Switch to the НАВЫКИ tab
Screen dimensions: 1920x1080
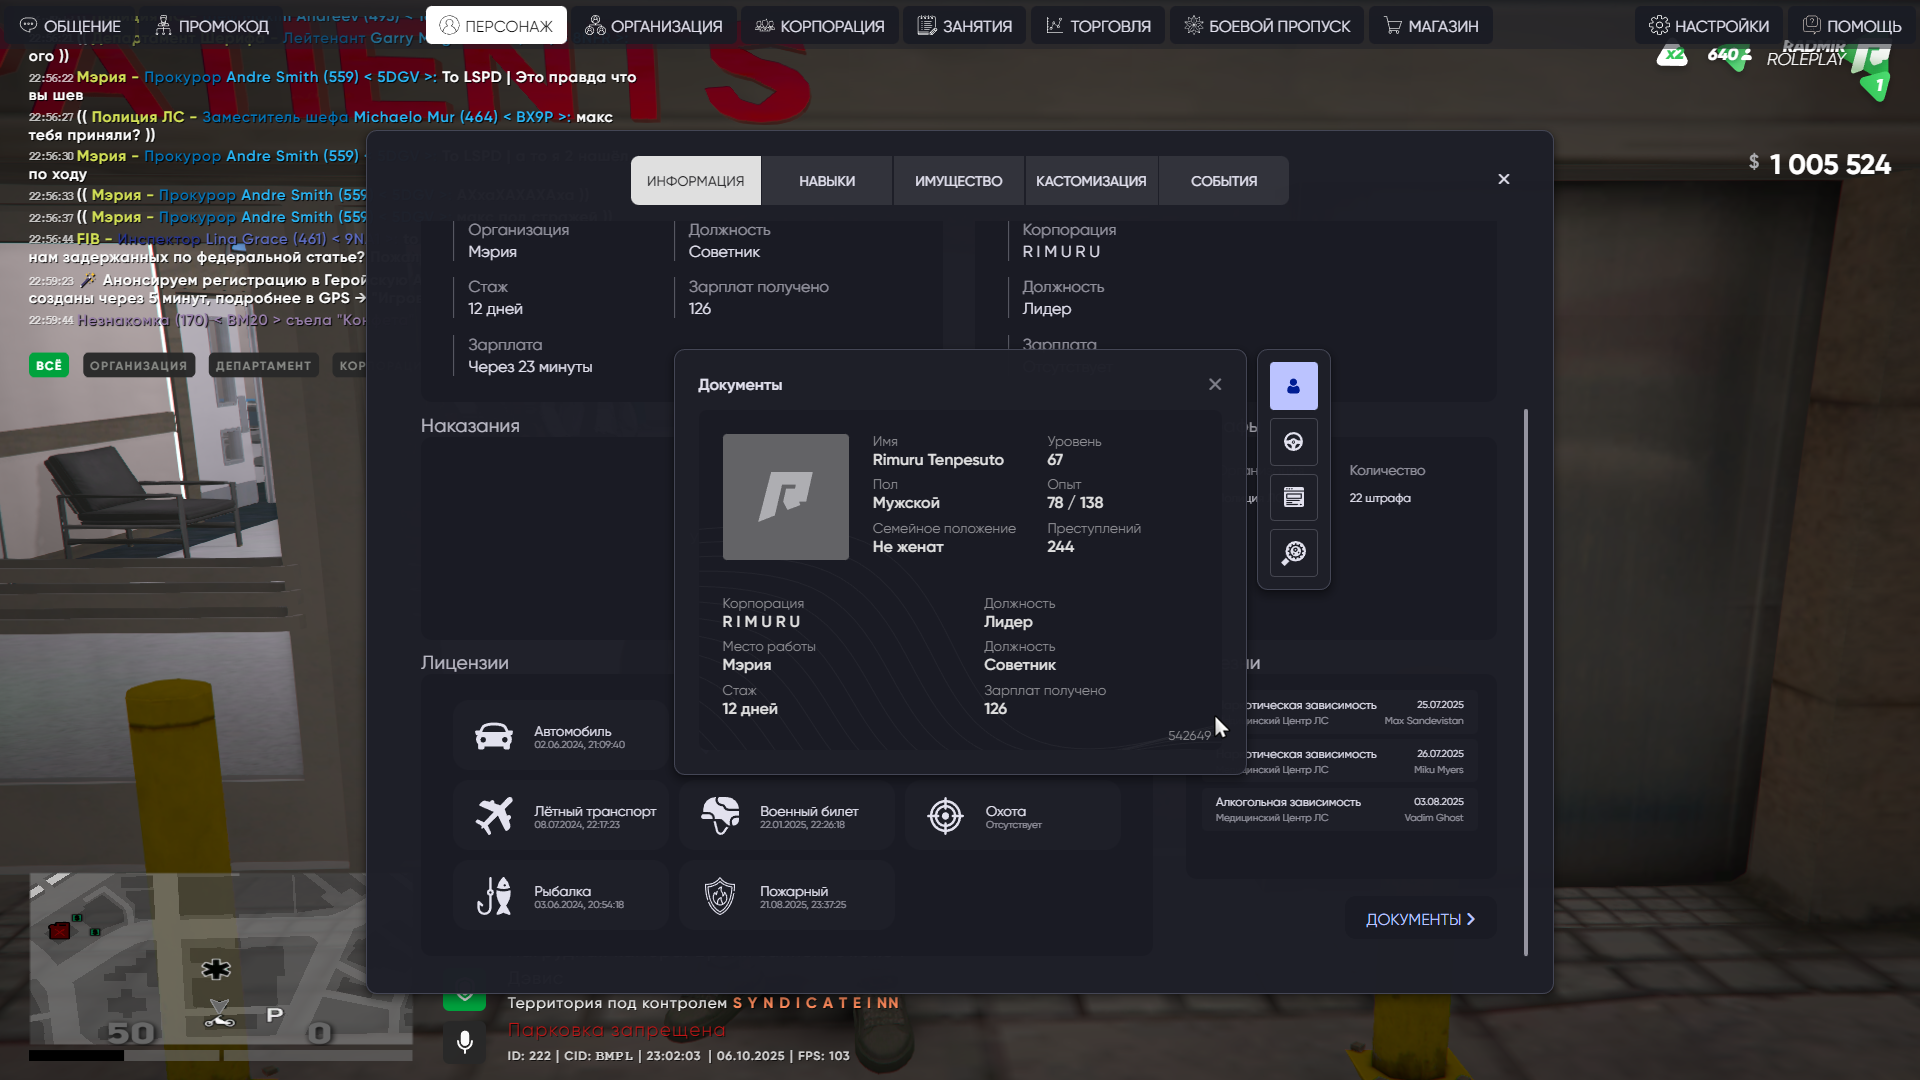point(826,181)
